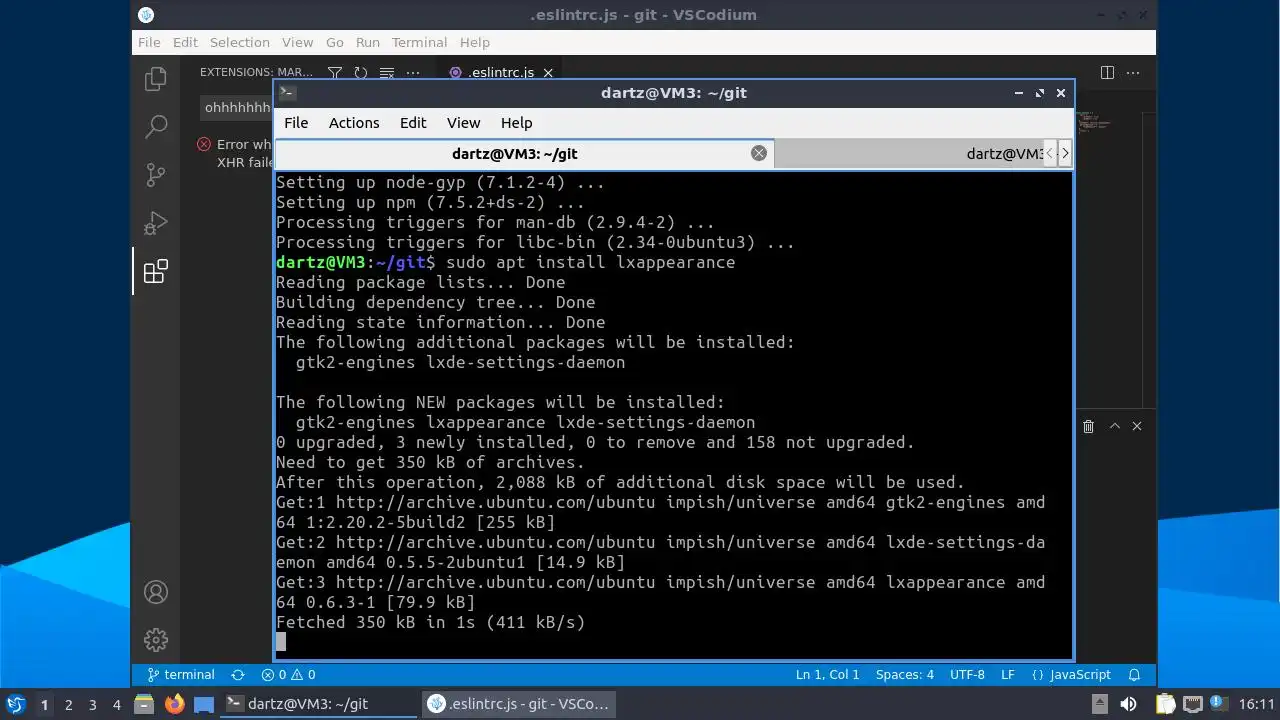Screen dimensions: 1280x720
Task: Close the VSCodium bottom panel
Action: pyautogui.click(x=1137, y=426)
